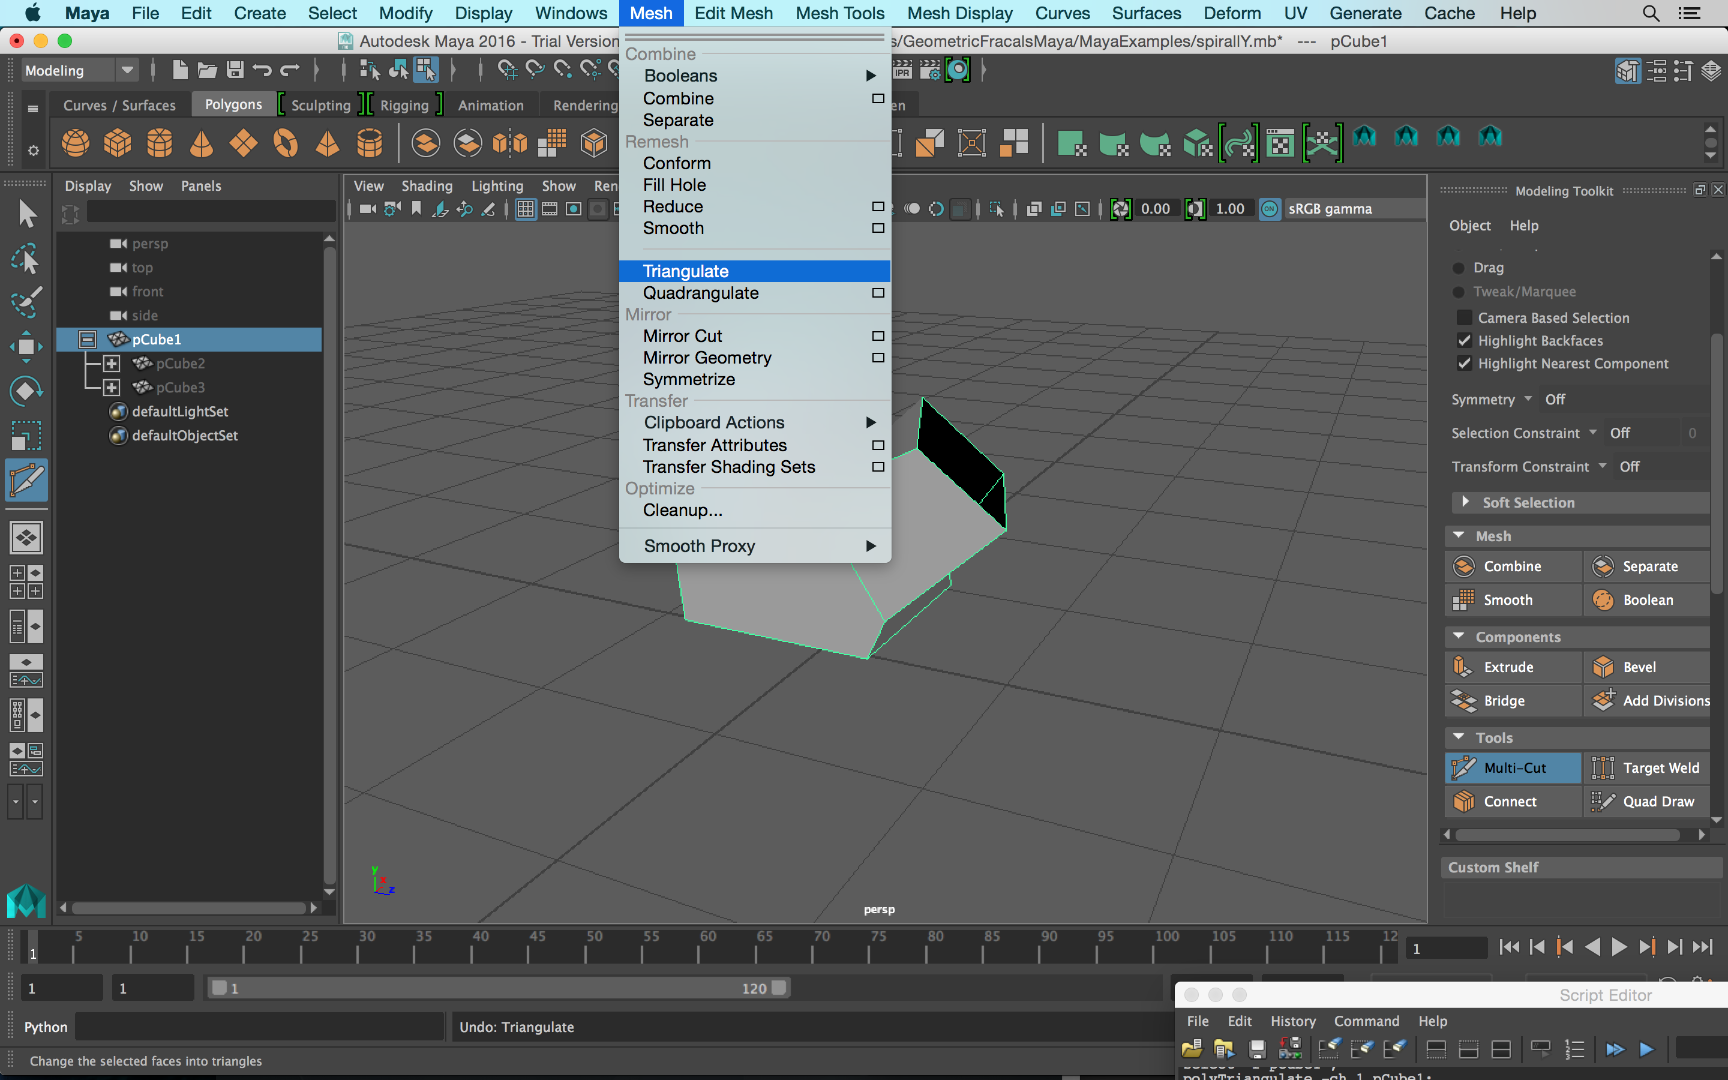Click Separate button in Modeling Toolkit
Image resolution: width=1728 pixels, height=1080 pixels.
pyautogui.click(x=1646, y=567)
